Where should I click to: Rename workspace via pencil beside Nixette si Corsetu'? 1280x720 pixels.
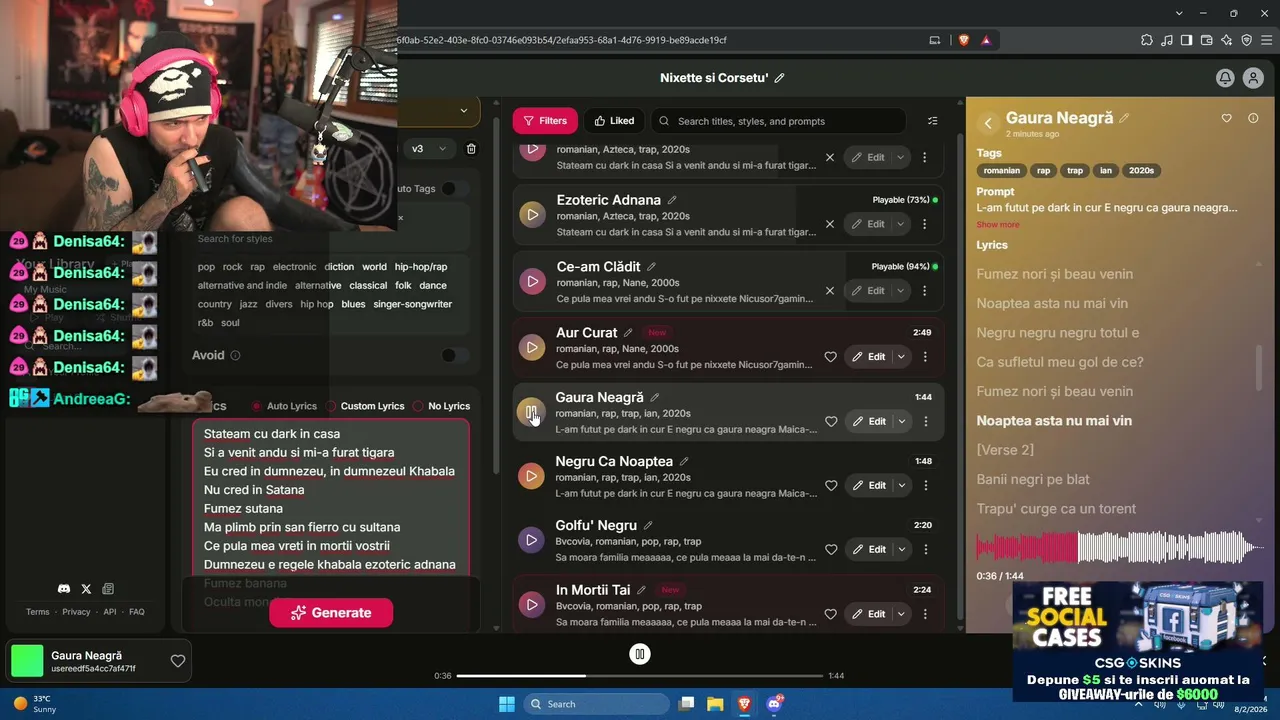(x=780, y=78)
